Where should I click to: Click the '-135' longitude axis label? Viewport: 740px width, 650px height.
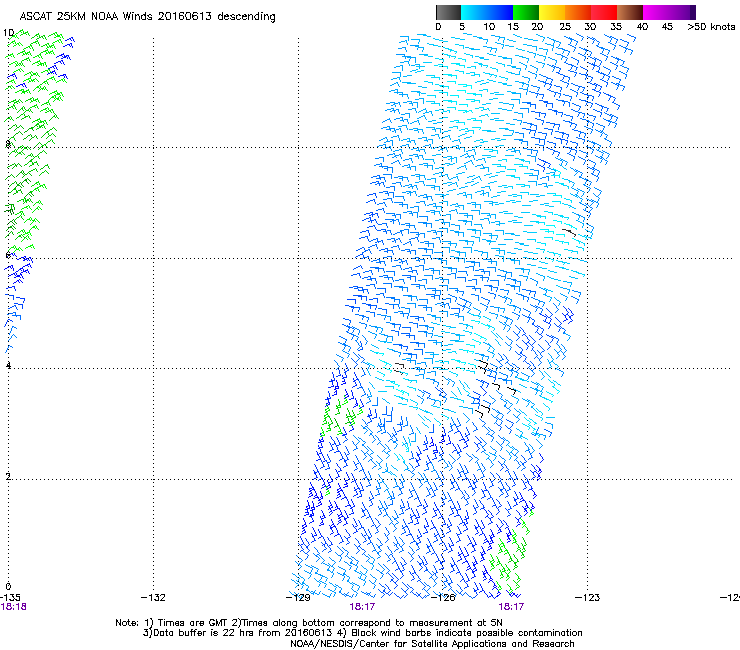pyautogui.click(x=10, y=598)
